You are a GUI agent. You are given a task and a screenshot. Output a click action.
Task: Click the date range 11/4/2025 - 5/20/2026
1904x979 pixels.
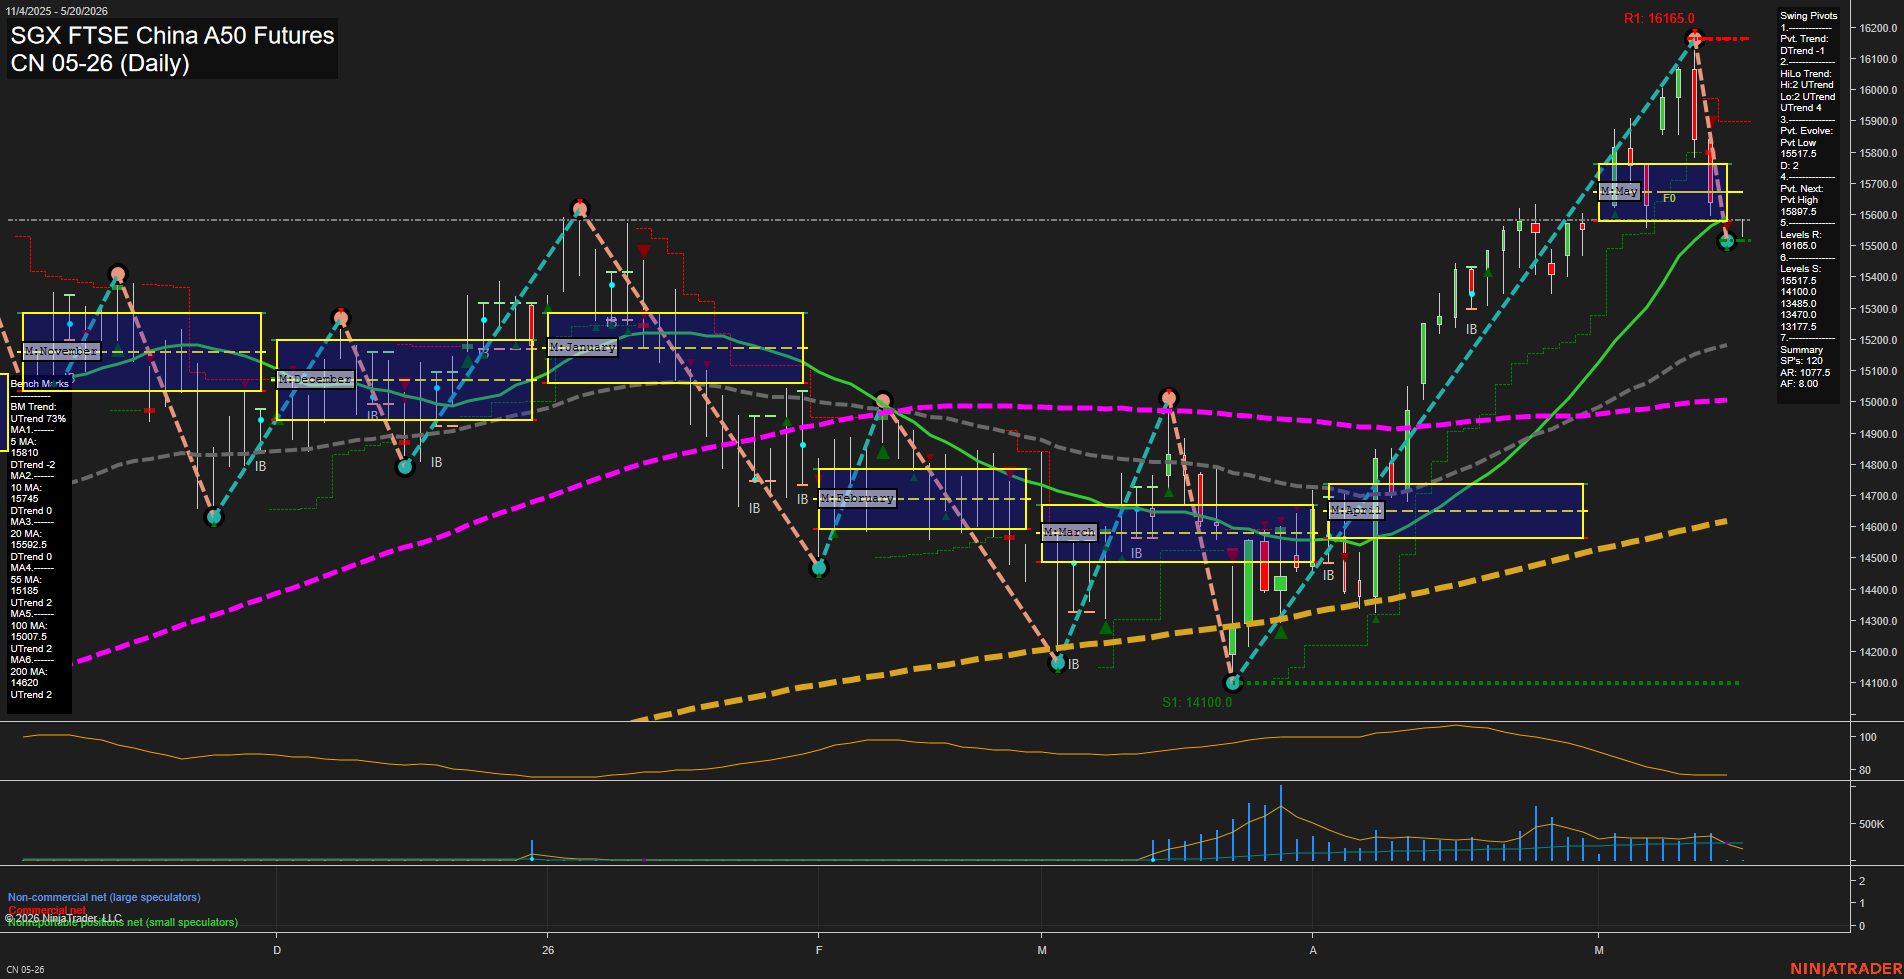click(56, 11)
